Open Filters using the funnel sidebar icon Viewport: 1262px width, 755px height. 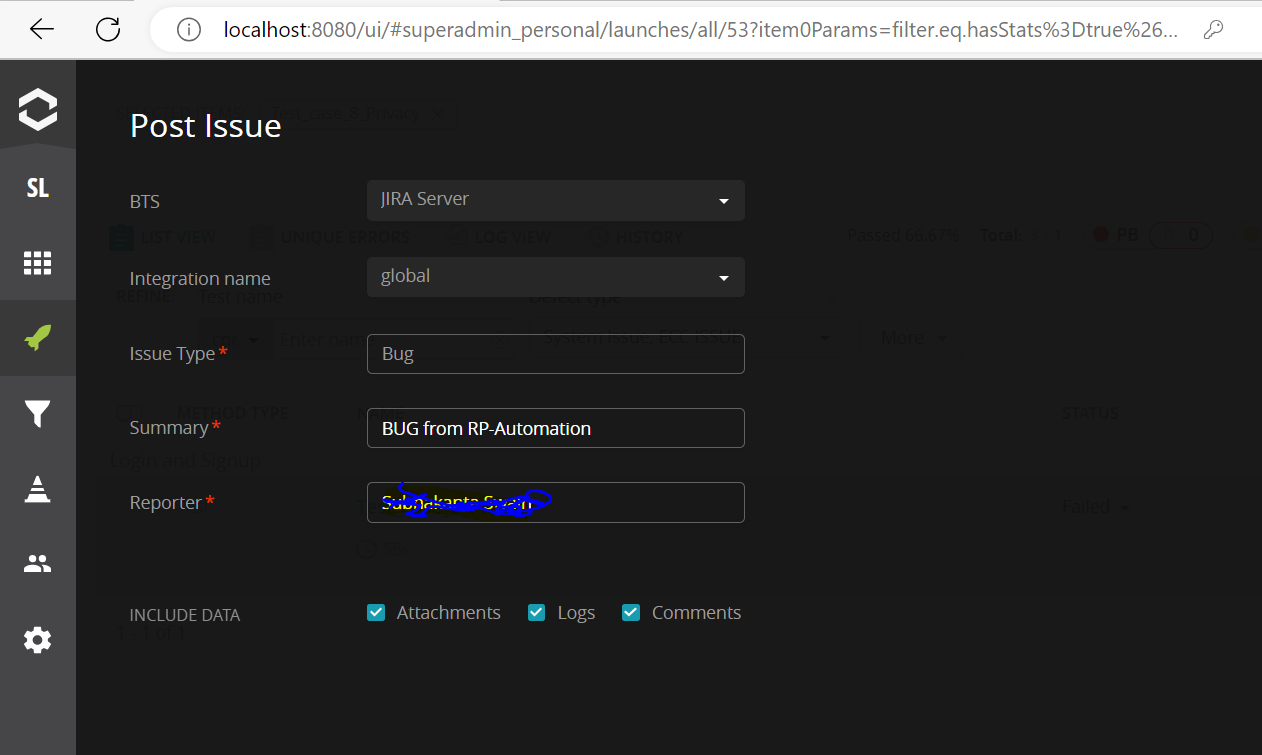point(37,413)
